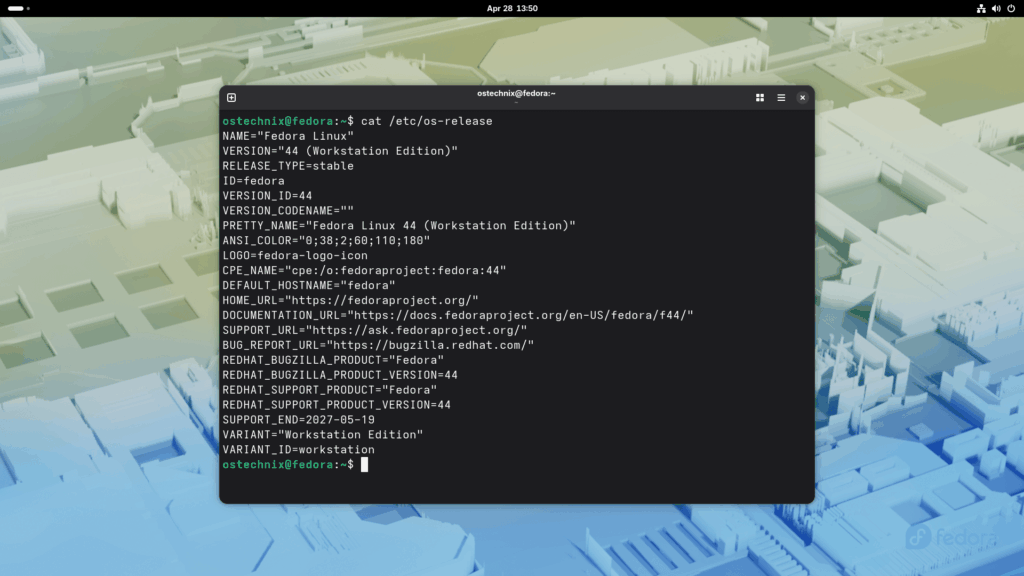
Task: Open the terminal hamburger menu
Action: point(781,97)
